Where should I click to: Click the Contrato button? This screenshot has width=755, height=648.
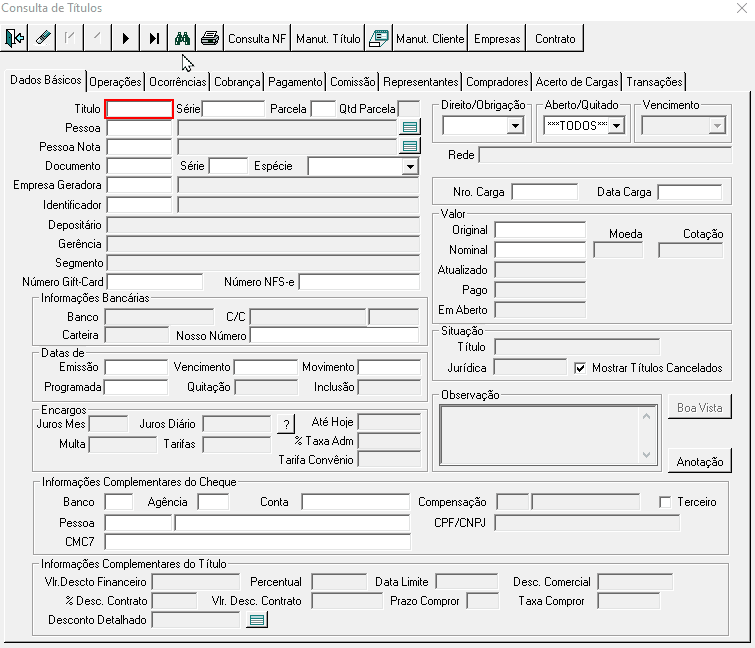point(555,38)
